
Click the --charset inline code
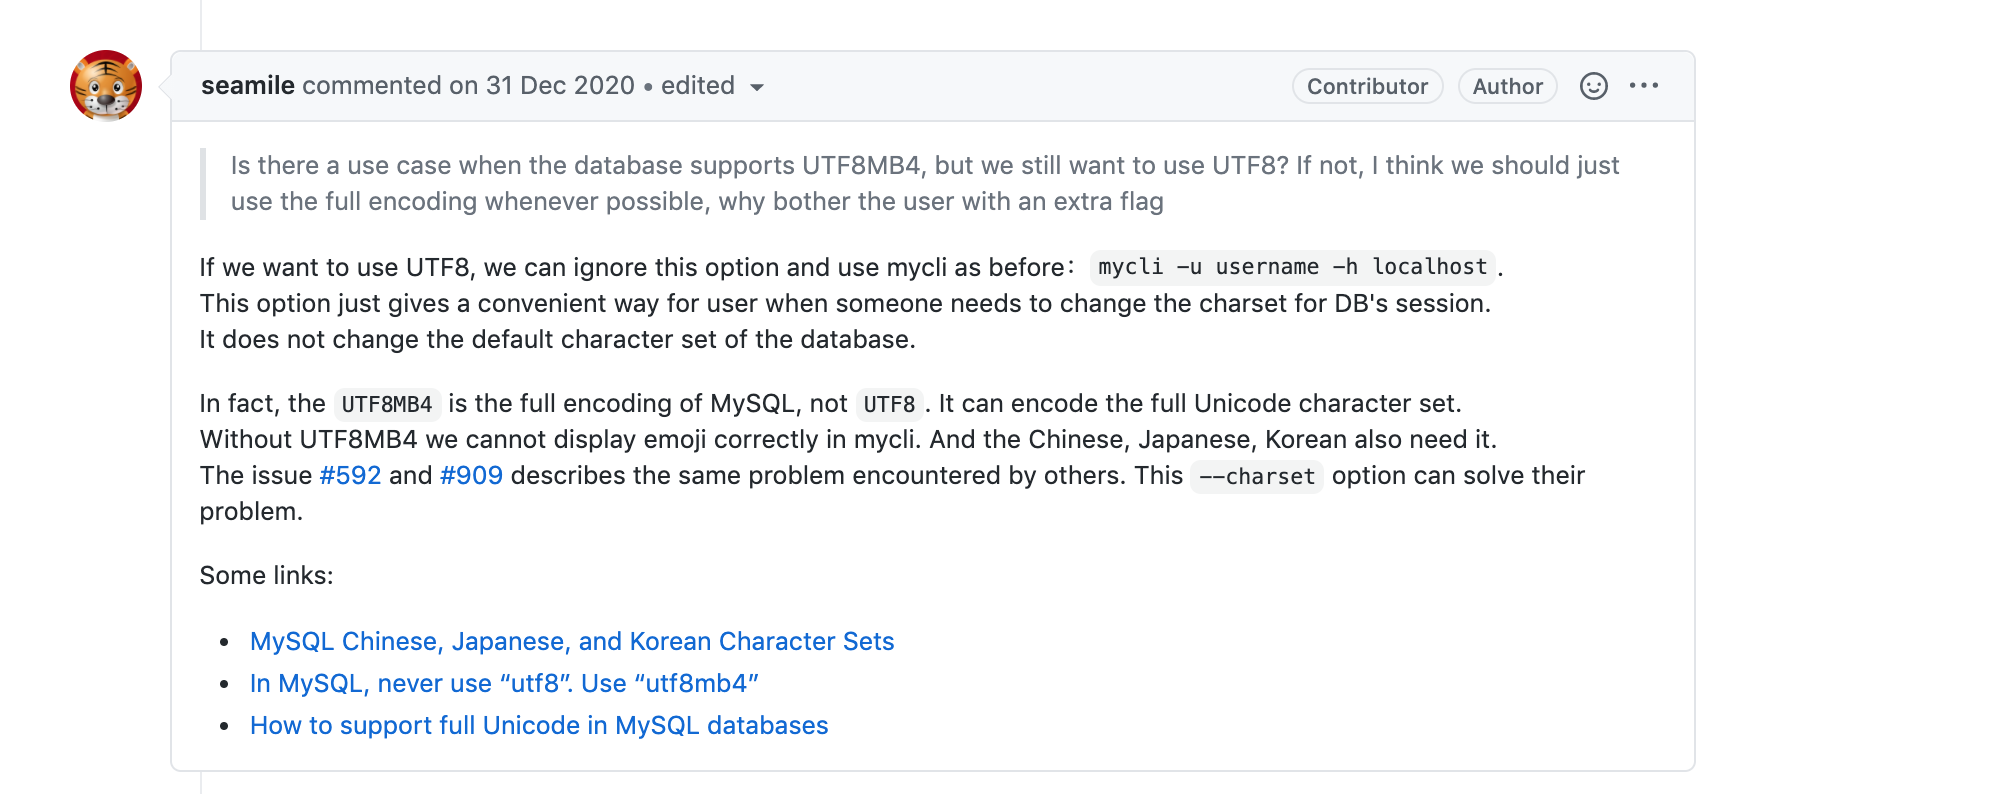1256,476
